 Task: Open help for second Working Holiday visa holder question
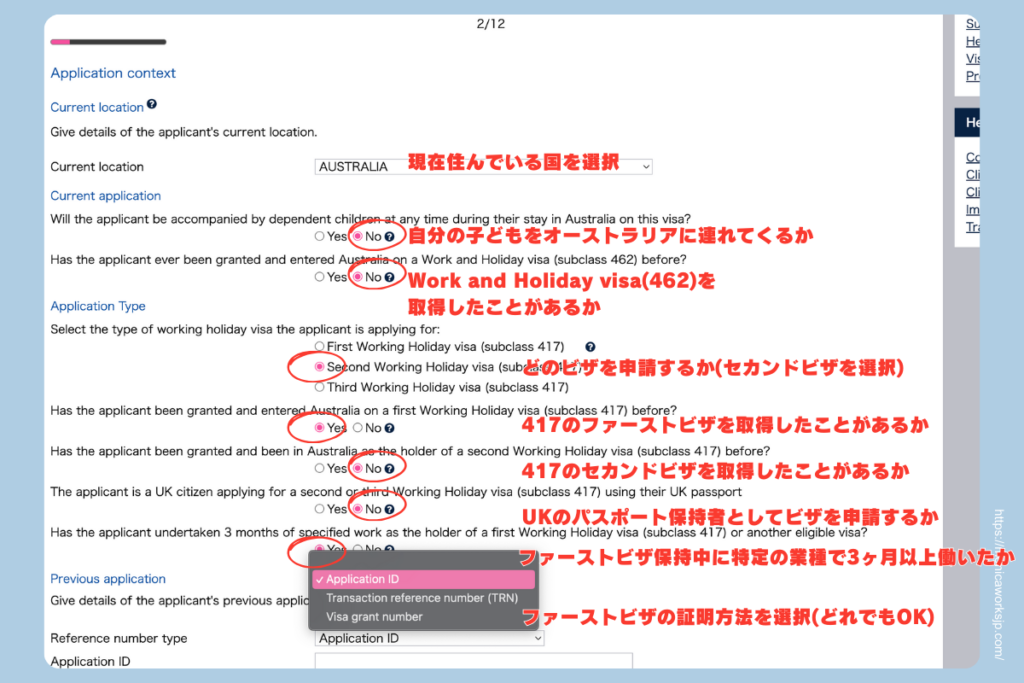coord(389,469)
